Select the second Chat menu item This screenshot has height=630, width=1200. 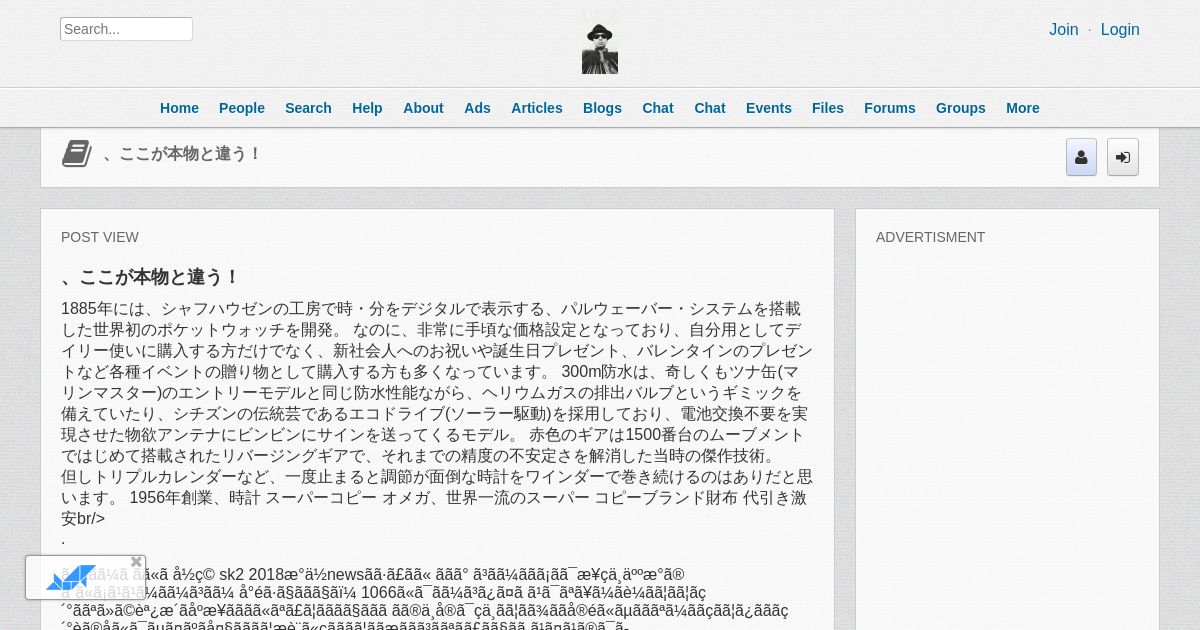(710, 108)
